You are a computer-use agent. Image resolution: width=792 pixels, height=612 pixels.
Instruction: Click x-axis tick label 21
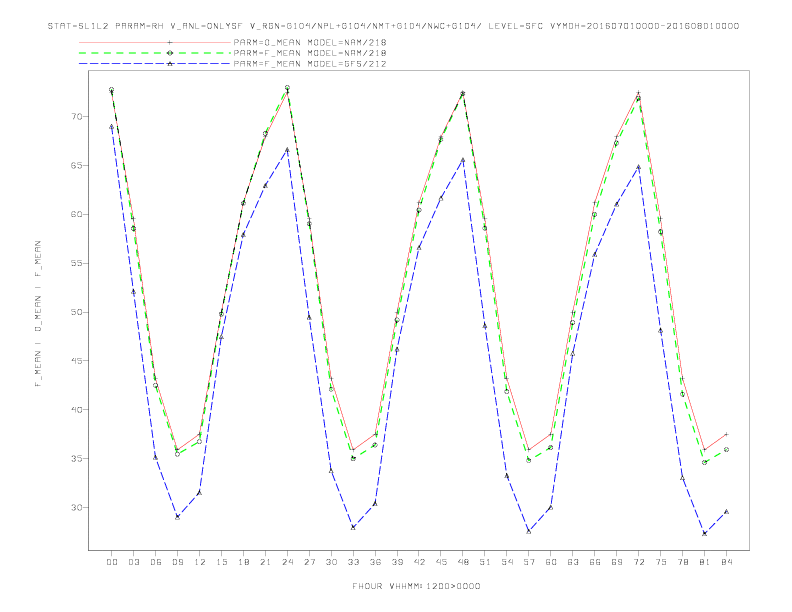265,562
